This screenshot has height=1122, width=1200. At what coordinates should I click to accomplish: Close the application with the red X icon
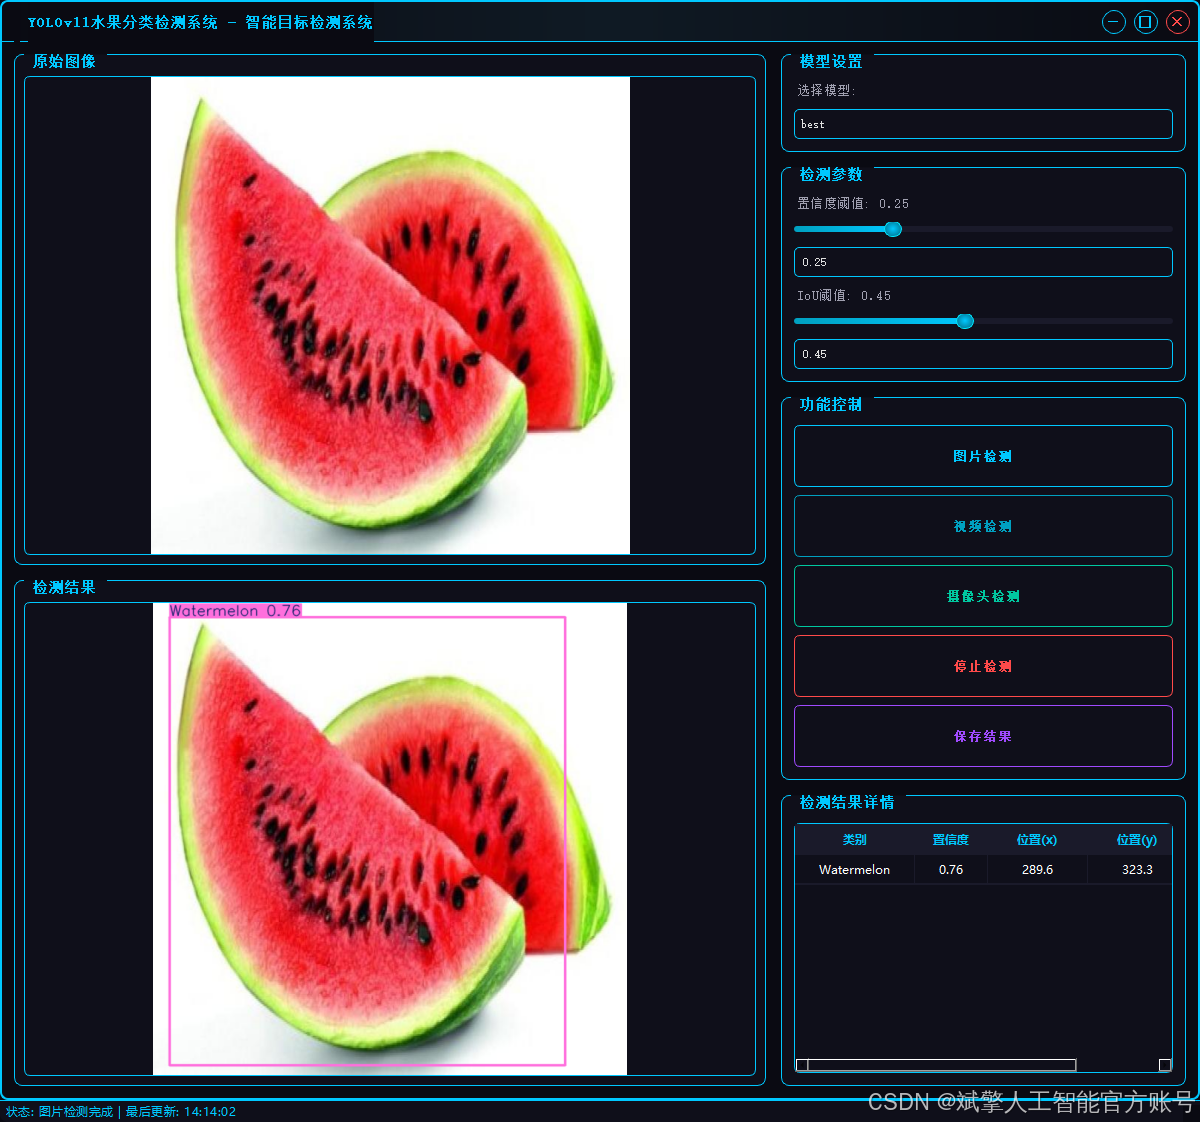point(1178,22)
